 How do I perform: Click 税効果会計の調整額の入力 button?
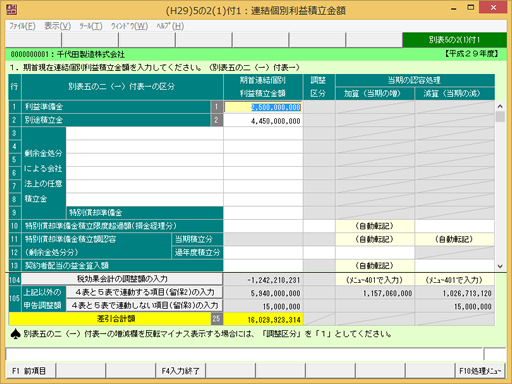pos(122,279)
